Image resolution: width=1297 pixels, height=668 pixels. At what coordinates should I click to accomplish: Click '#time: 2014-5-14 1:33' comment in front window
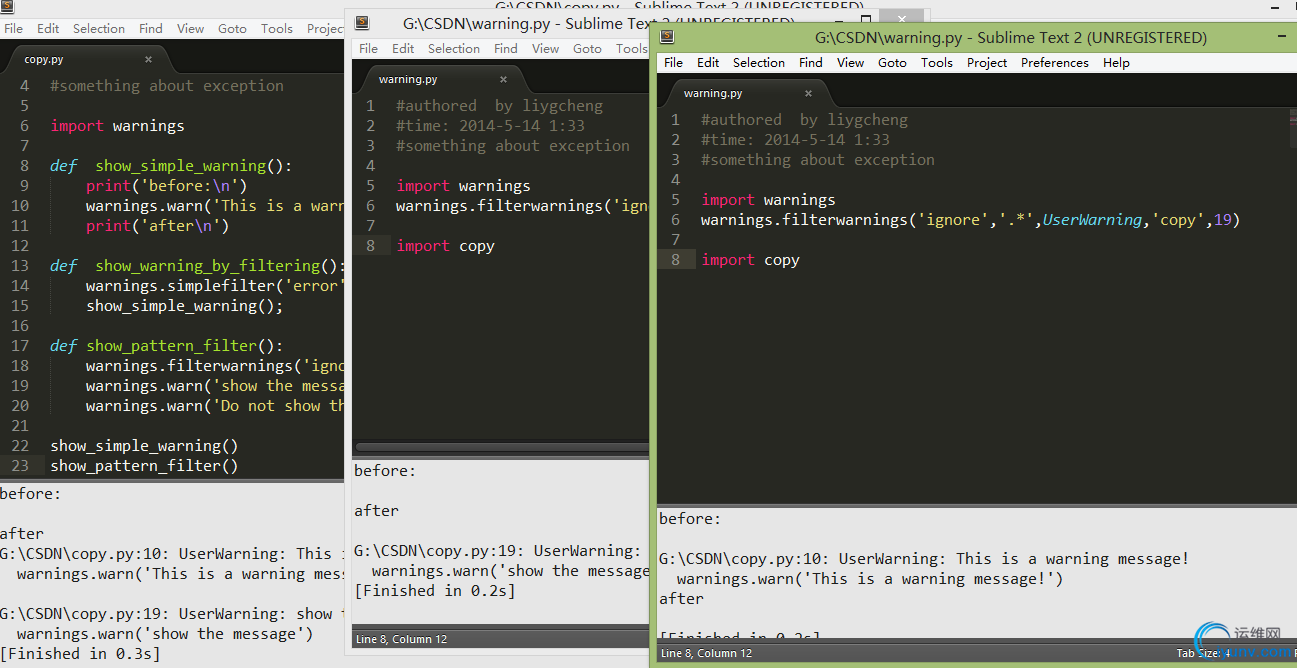pyautogui.click(x=795, y=140)
